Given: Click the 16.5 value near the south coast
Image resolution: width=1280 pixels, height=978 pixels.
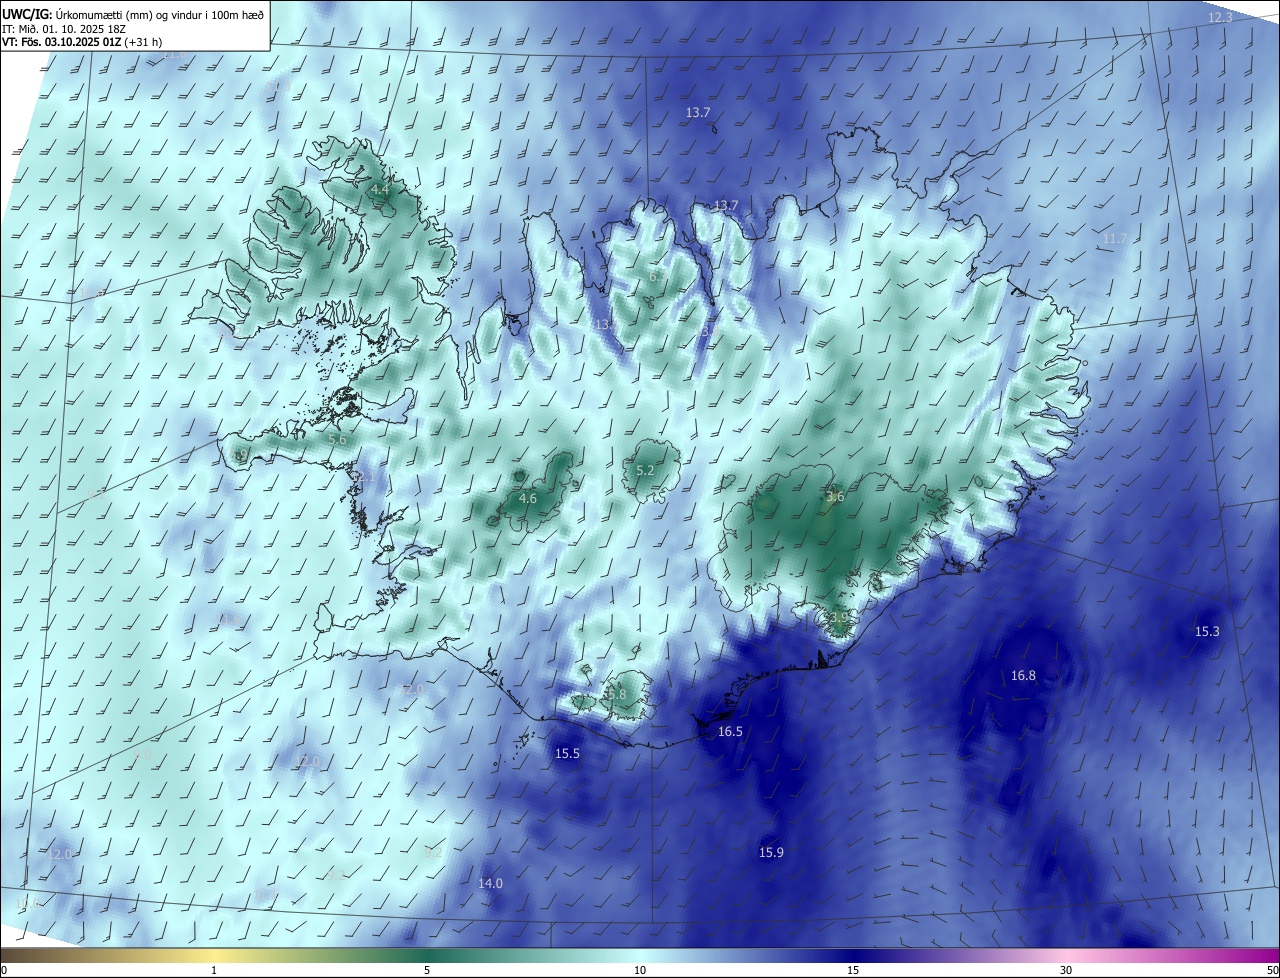Looking at the screenshot, I should [730, 732].
